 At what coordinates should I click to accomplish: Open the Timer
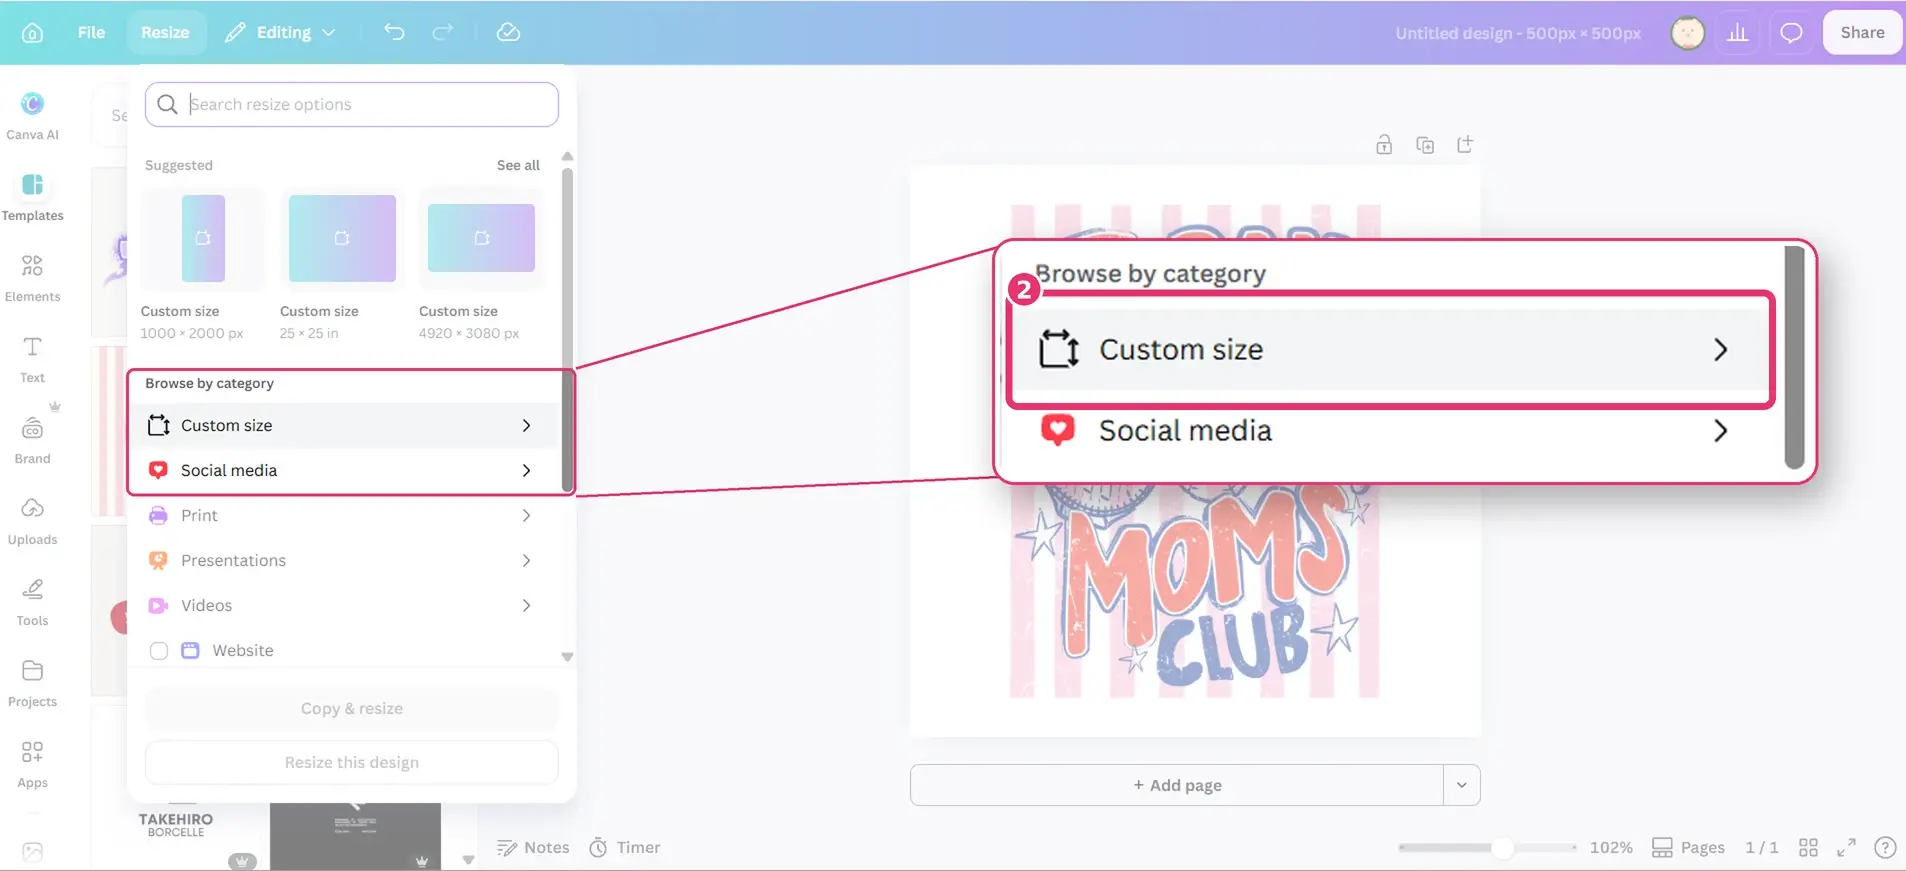[x=625, y=847]
